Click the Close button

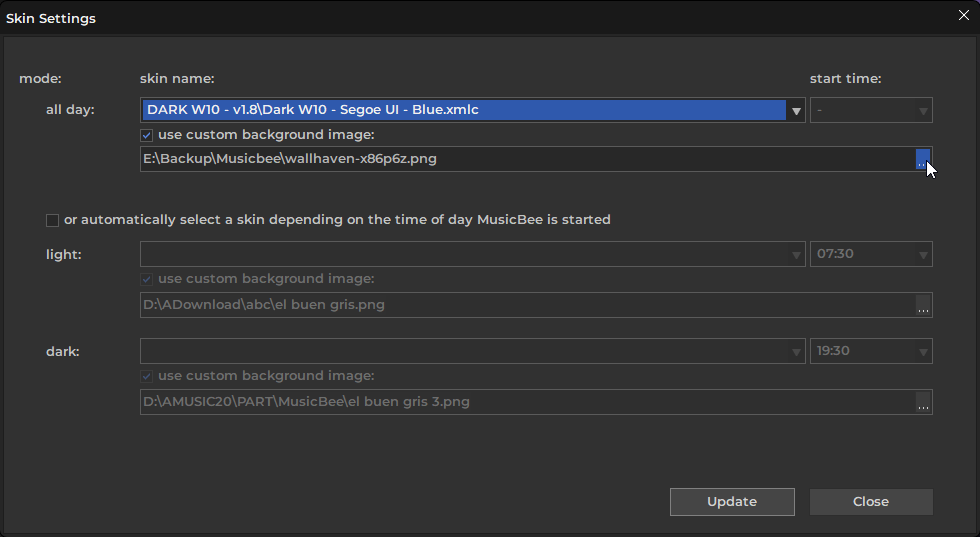[871, 502]
